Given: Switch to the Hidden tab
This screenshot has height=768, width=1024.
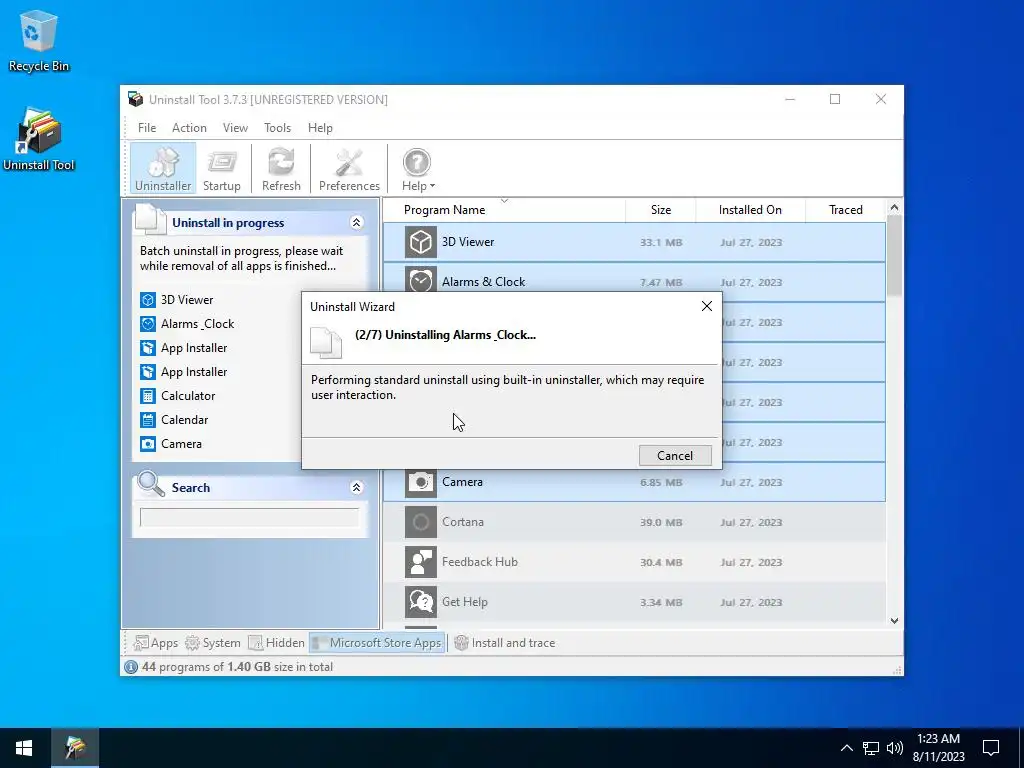Looking at the screenshot, I should click(x=277, y=643).
